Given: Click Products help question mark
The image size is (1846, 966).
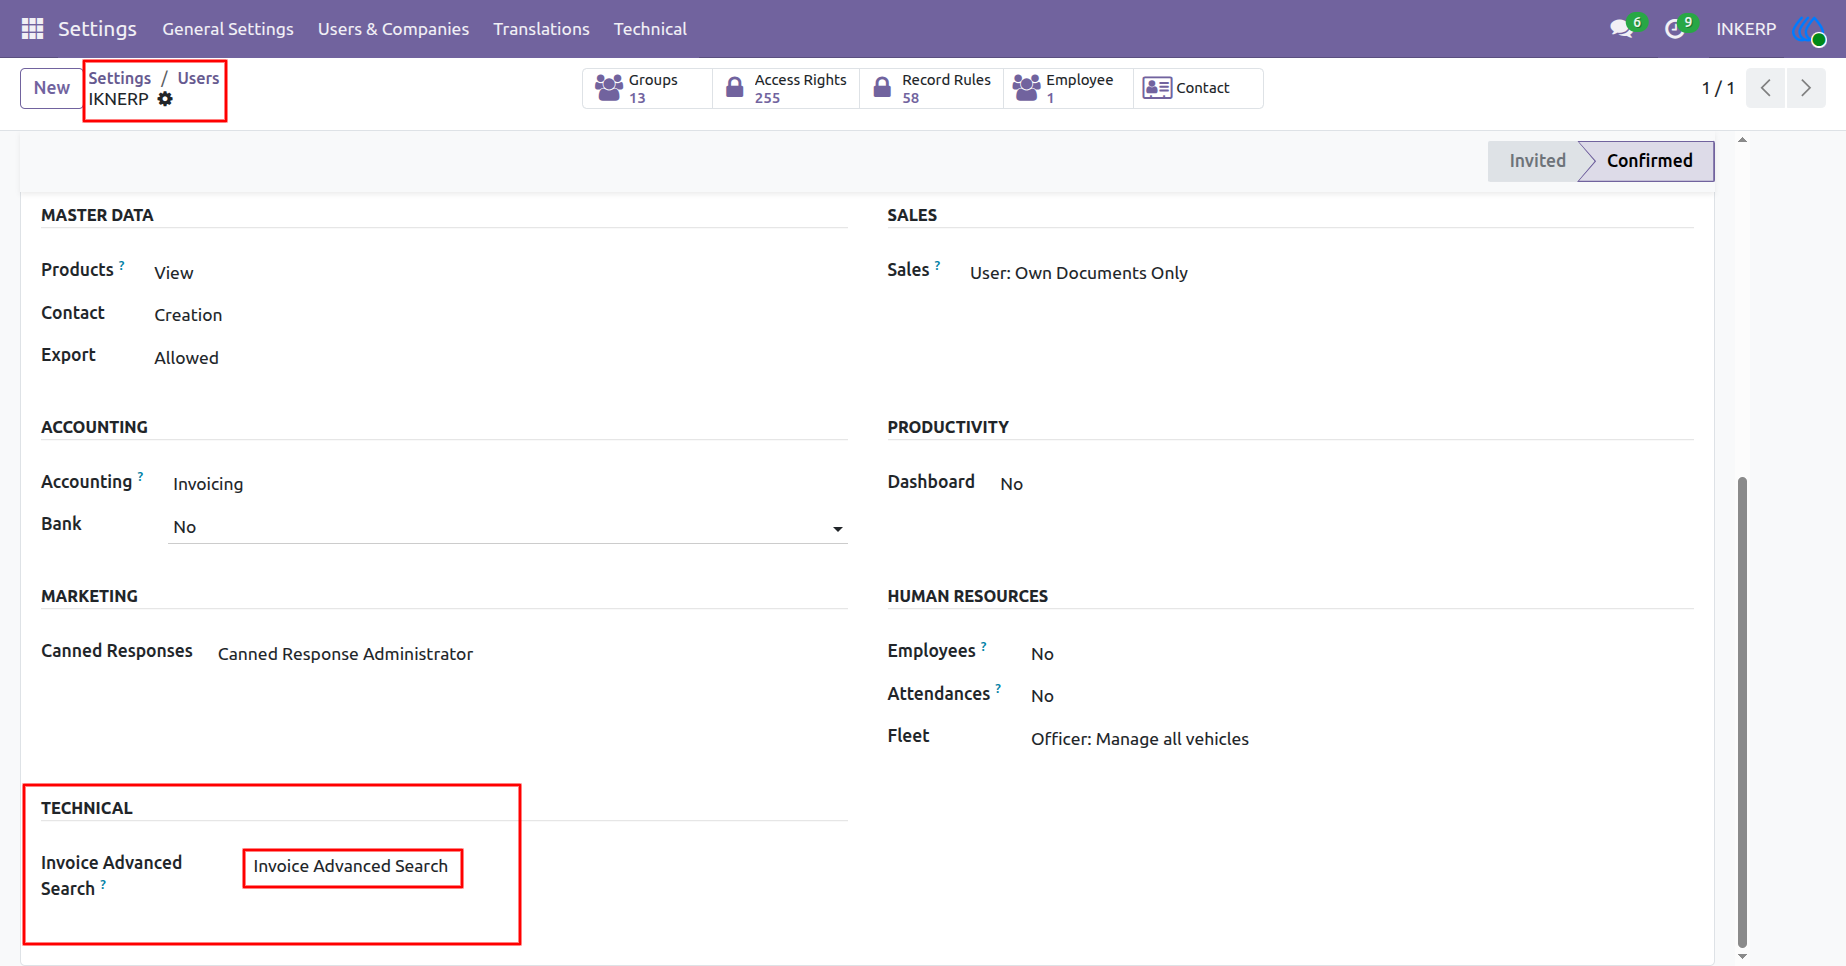Looking at the screenshot, I should coord(122,265).
